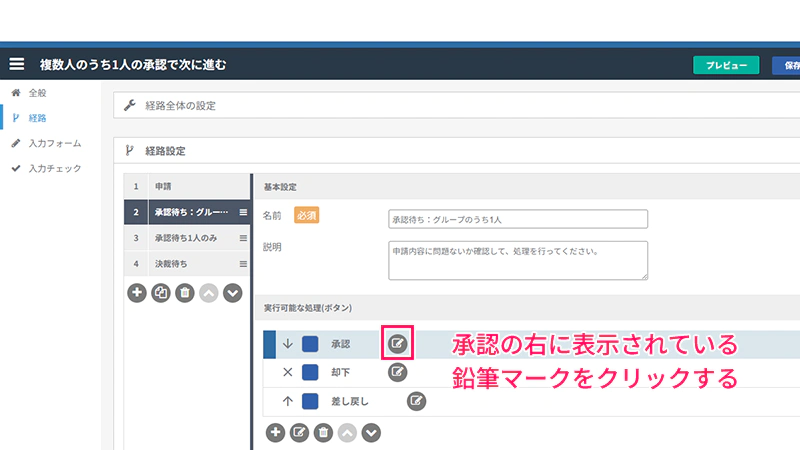
Task: Click the プレビュー button
Action: pos(726,65)
